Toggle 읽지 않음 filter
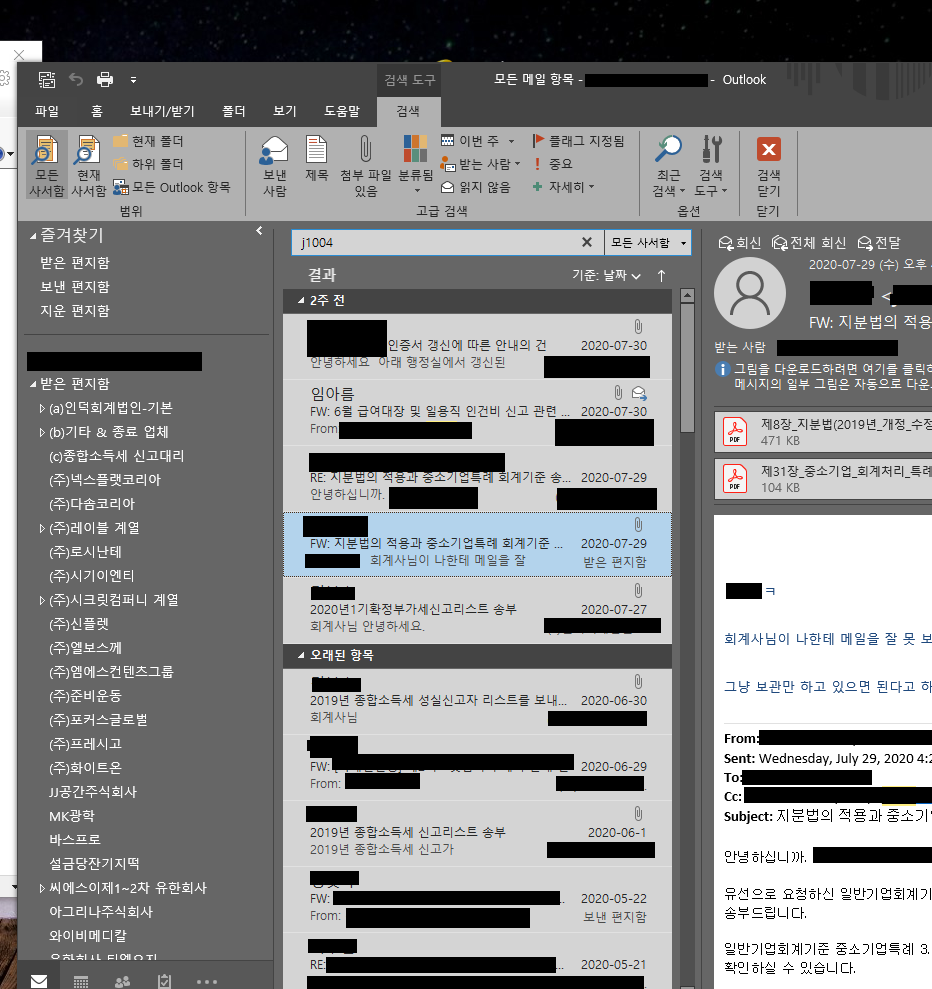This screenshot has width=932, height=989. (x=475, y=187)
